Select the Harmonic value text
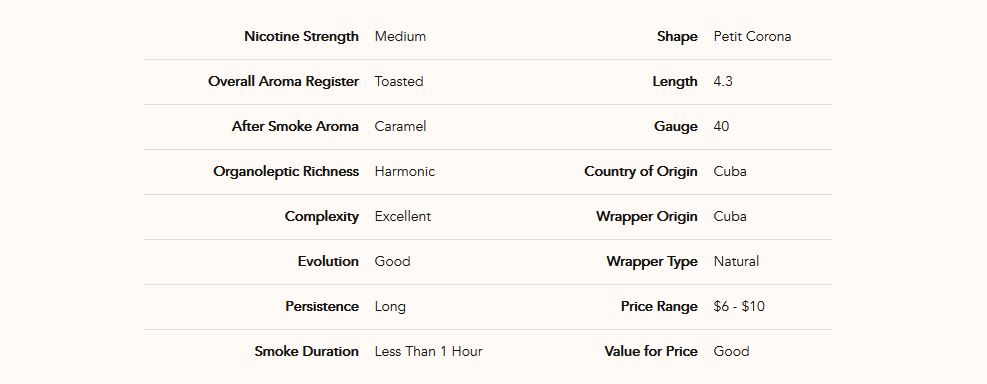 [x=405, y=171]
